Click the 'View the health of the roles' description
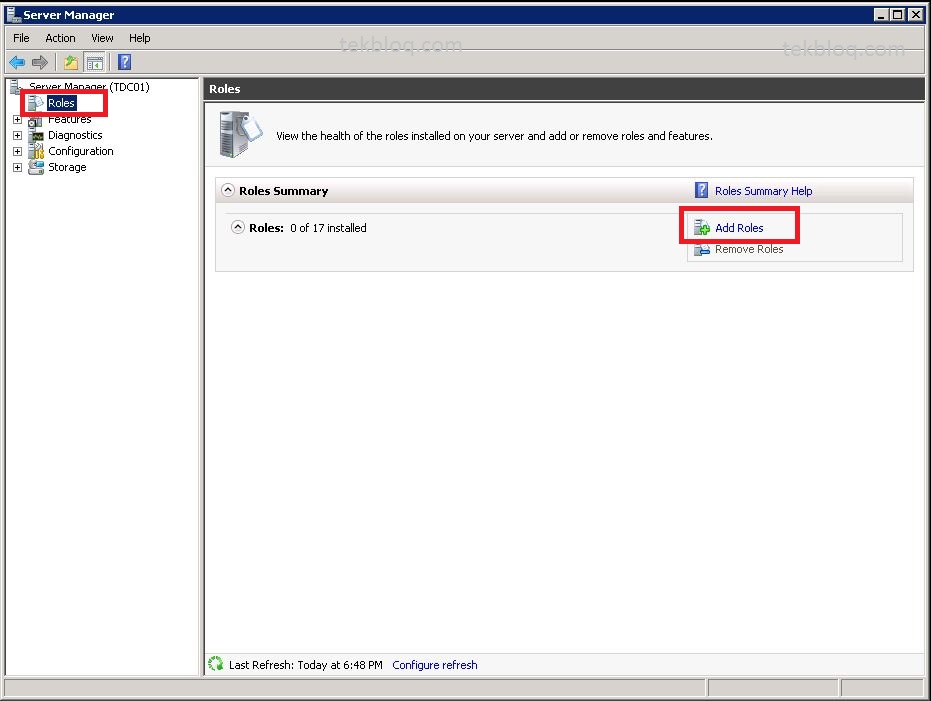 (x=494, y=136)
